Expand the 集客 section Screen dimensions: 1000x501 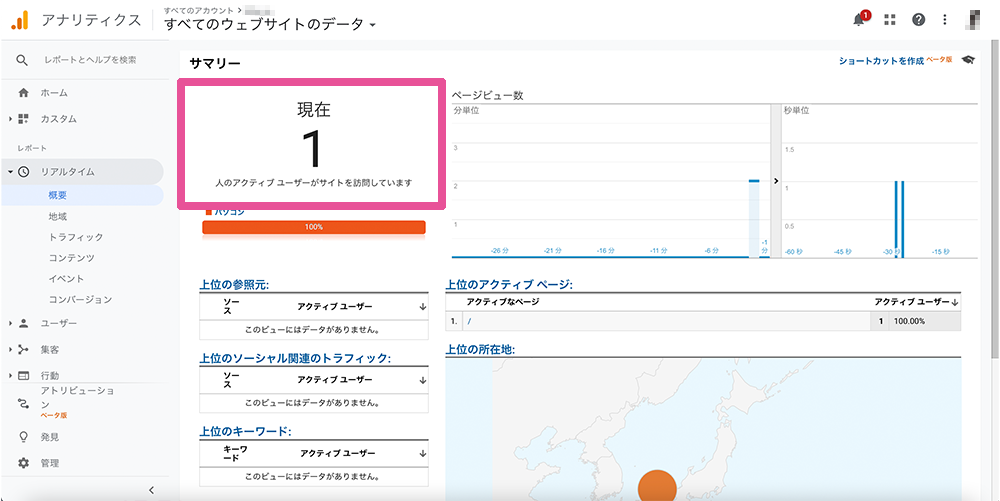[x=10, y=349]
